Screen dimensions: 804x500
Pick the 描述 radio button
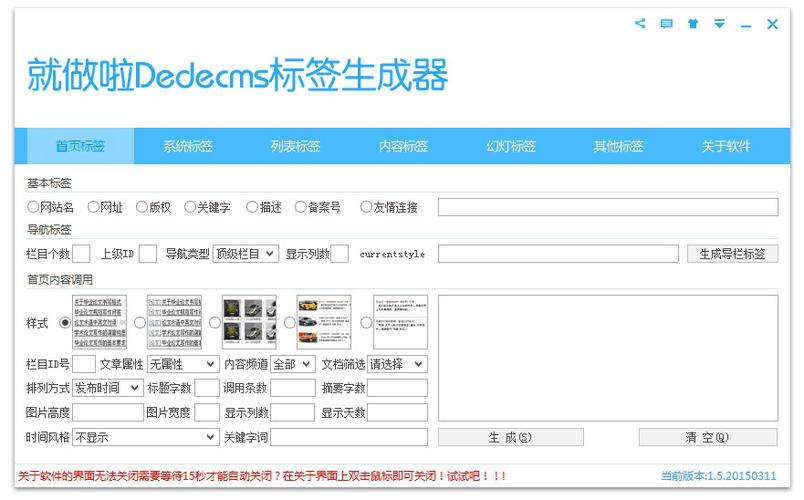(x=252, y=207)
